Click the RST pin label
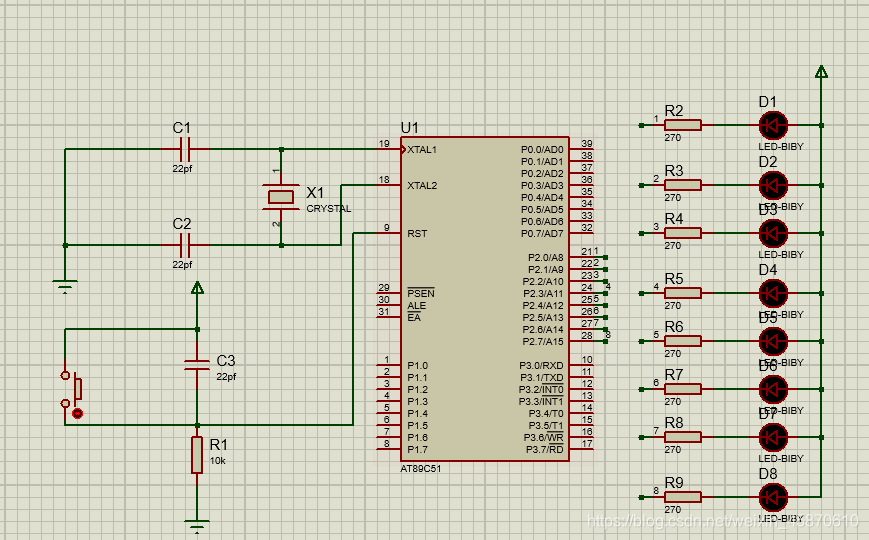 click(417, 234)
